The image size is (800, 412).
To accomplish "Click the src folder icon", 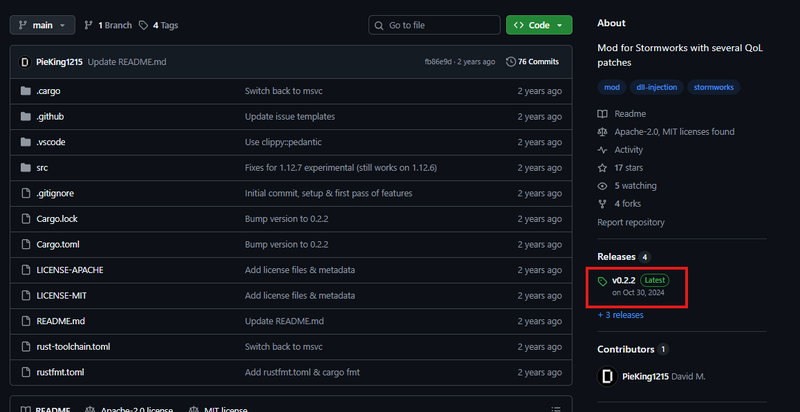I will (x=26, y=167).
